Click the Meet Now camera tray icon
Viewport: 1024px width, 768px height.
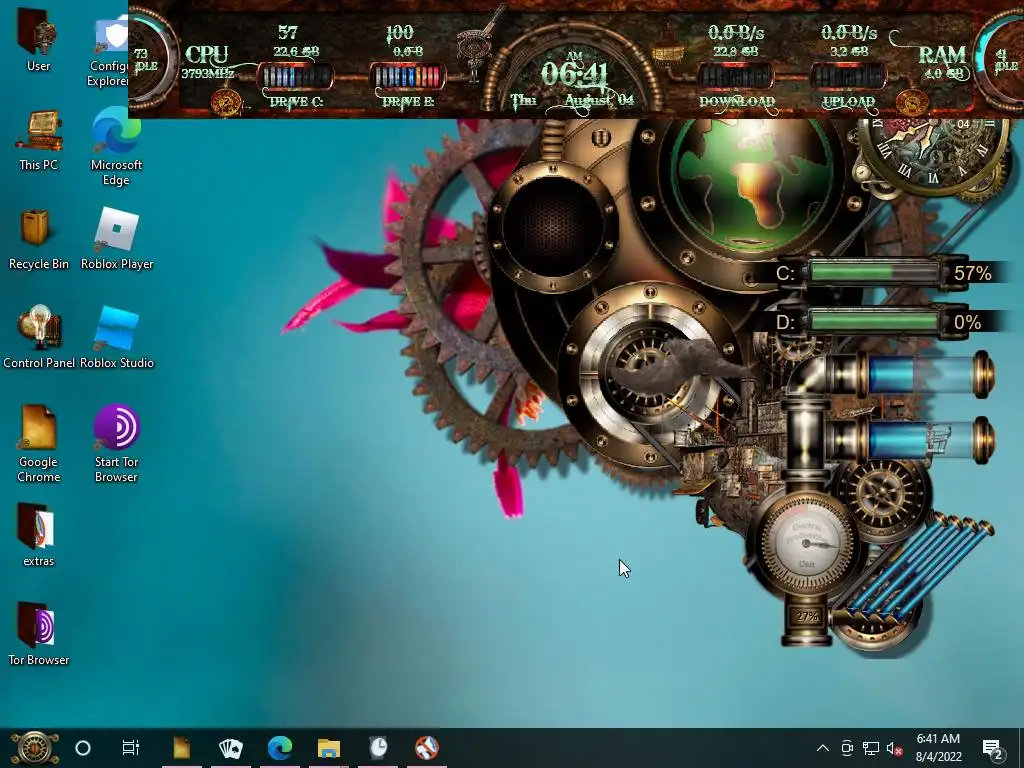[847, 748]
